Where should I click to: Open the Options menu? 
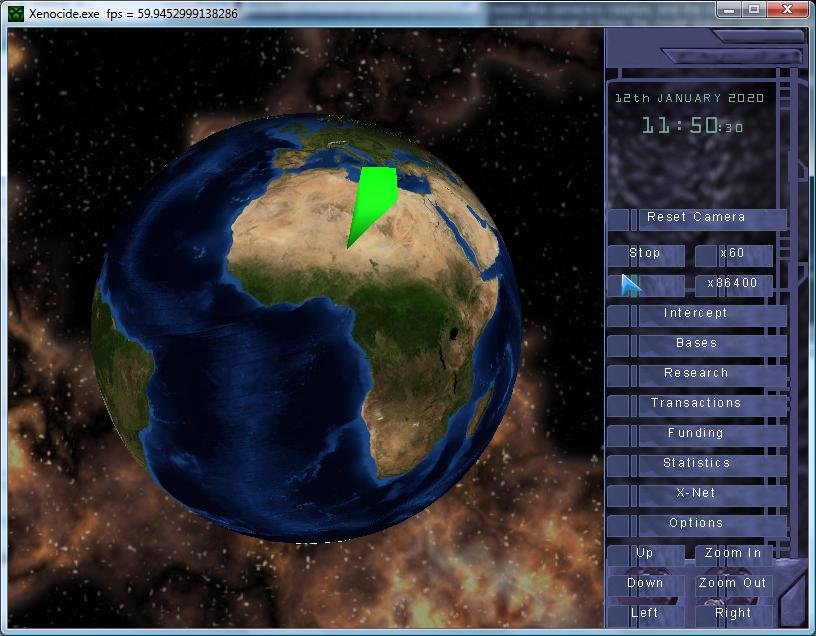(696, 524)
